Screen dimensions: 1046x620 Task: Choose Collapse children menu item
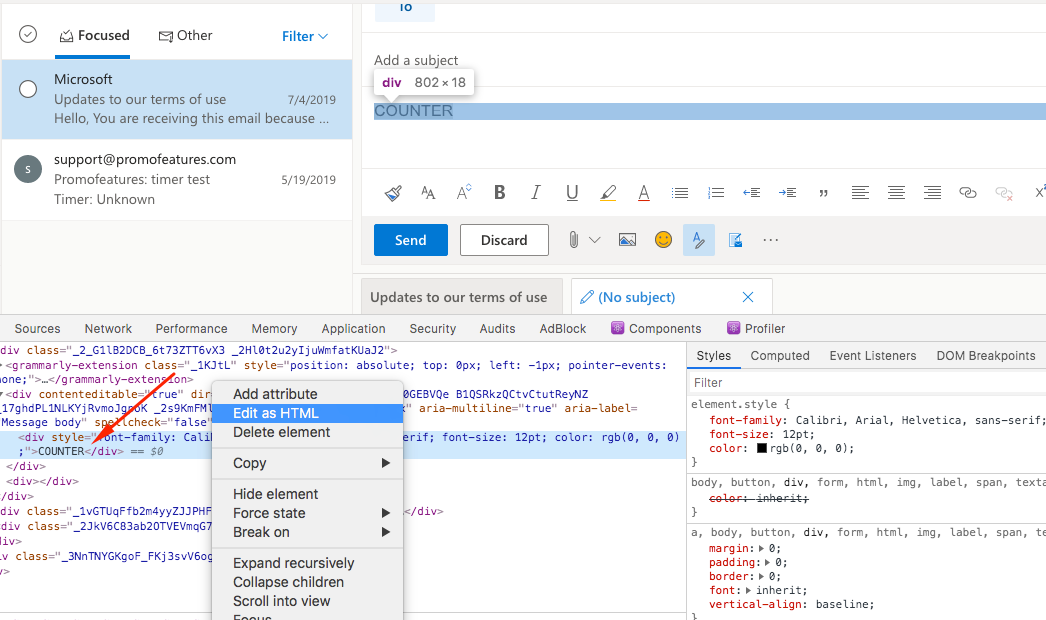click(308, 583)
